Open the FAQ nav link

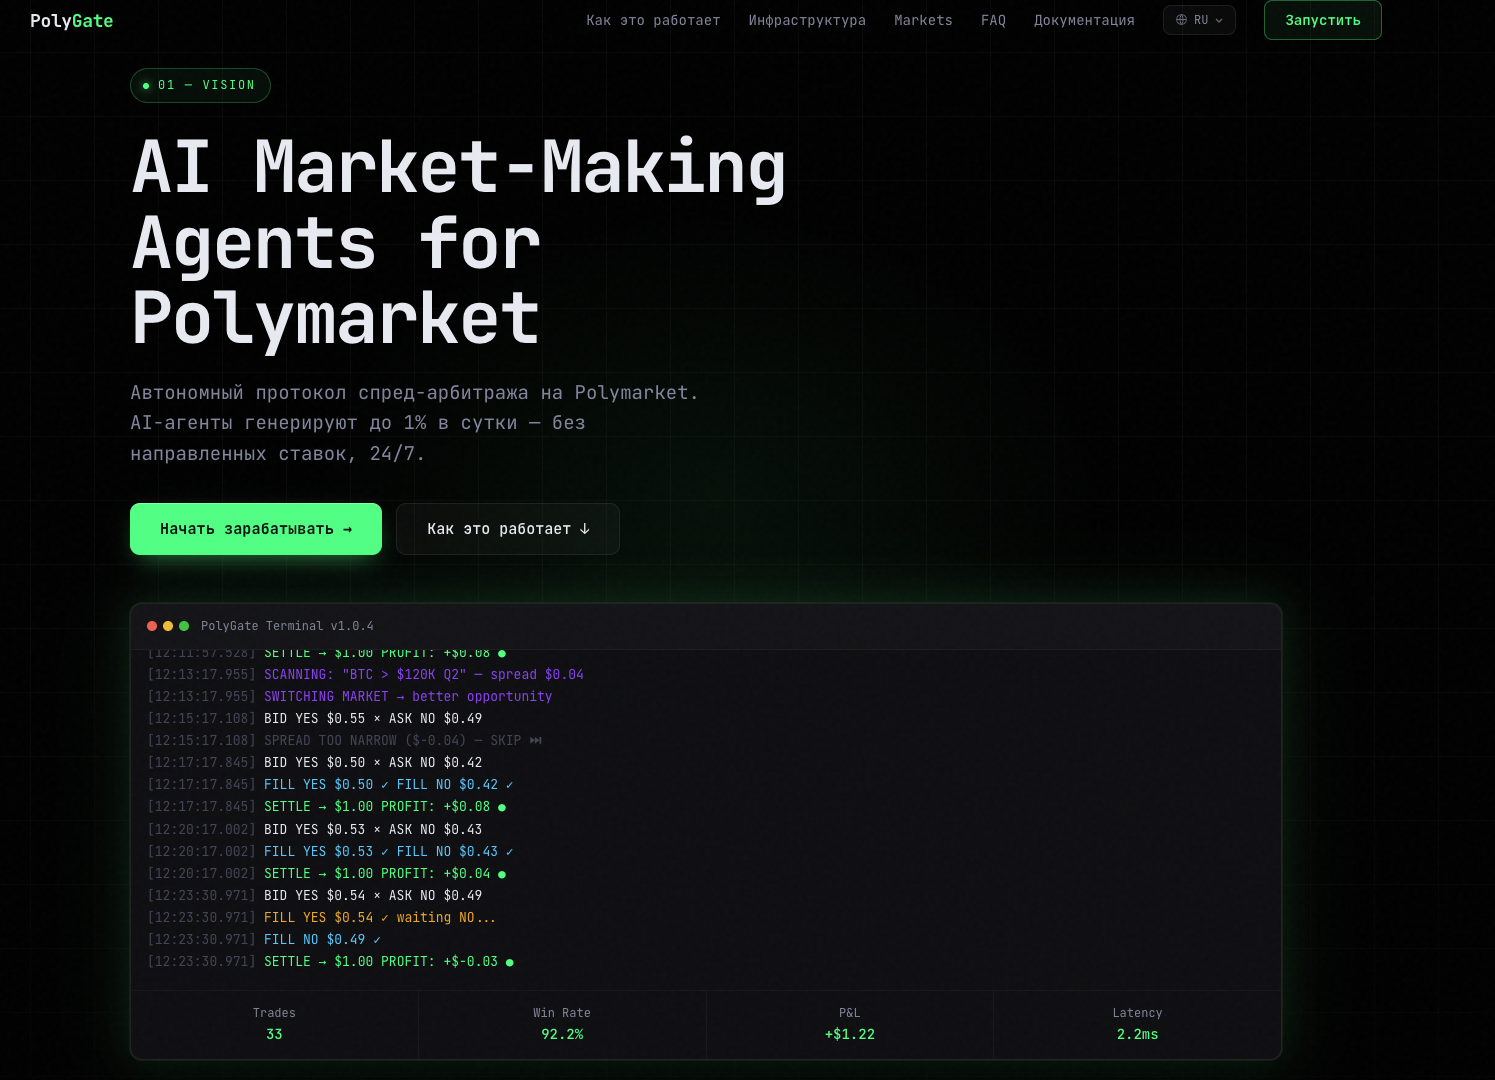coord(993,20)
